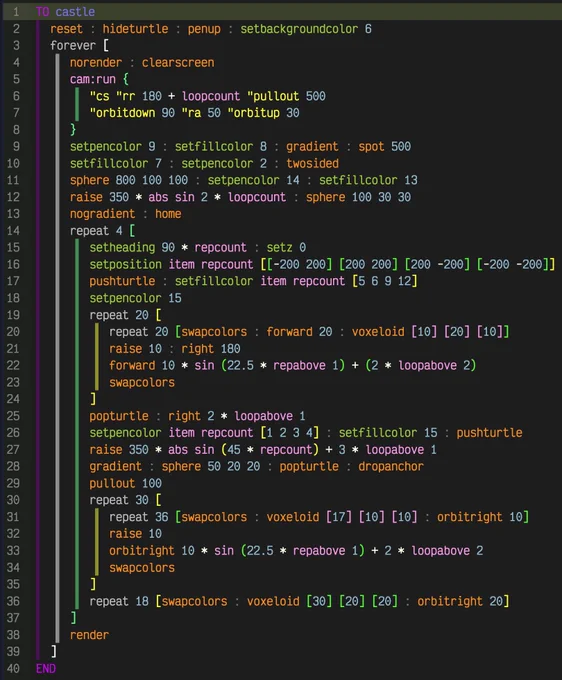Click "sphere 100 30 30"
562x680 pixels.
(x=358, y=197)
